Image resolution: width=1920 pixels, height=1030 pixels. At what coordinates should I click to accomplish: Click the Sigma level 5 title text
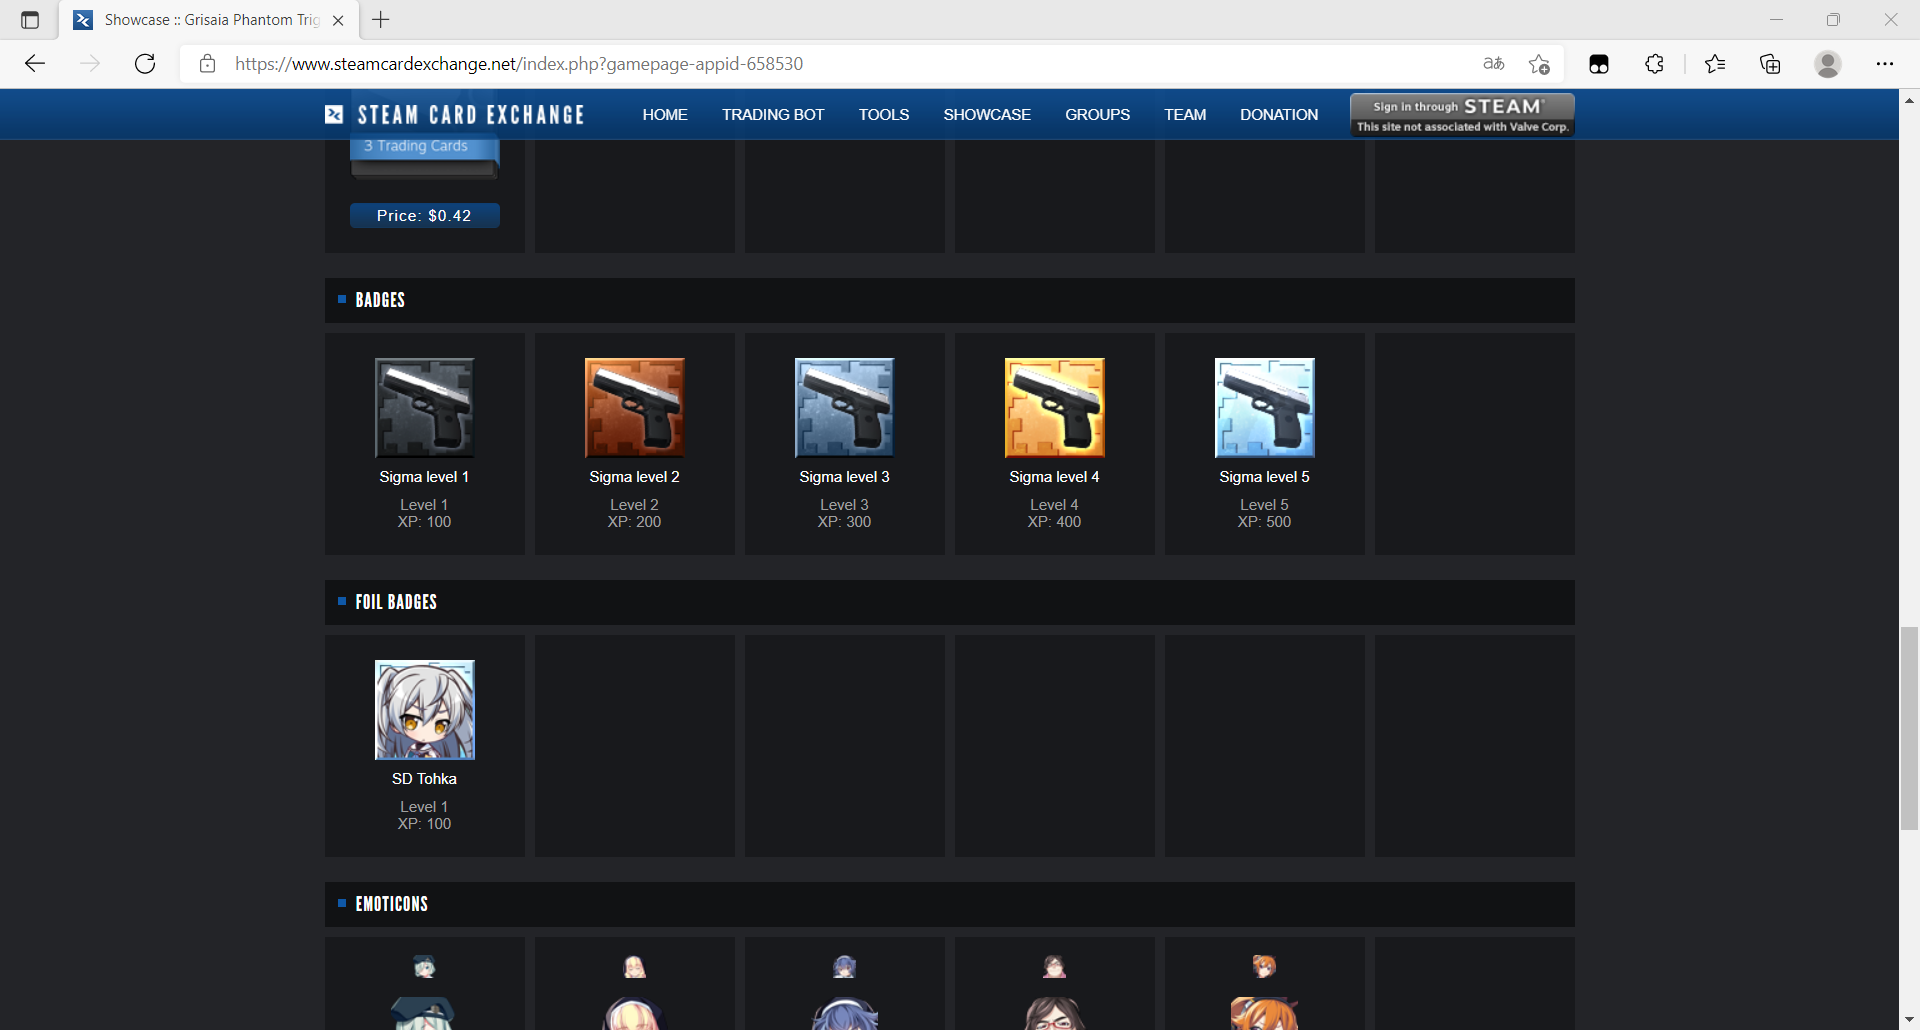[x=1264, y=477]
